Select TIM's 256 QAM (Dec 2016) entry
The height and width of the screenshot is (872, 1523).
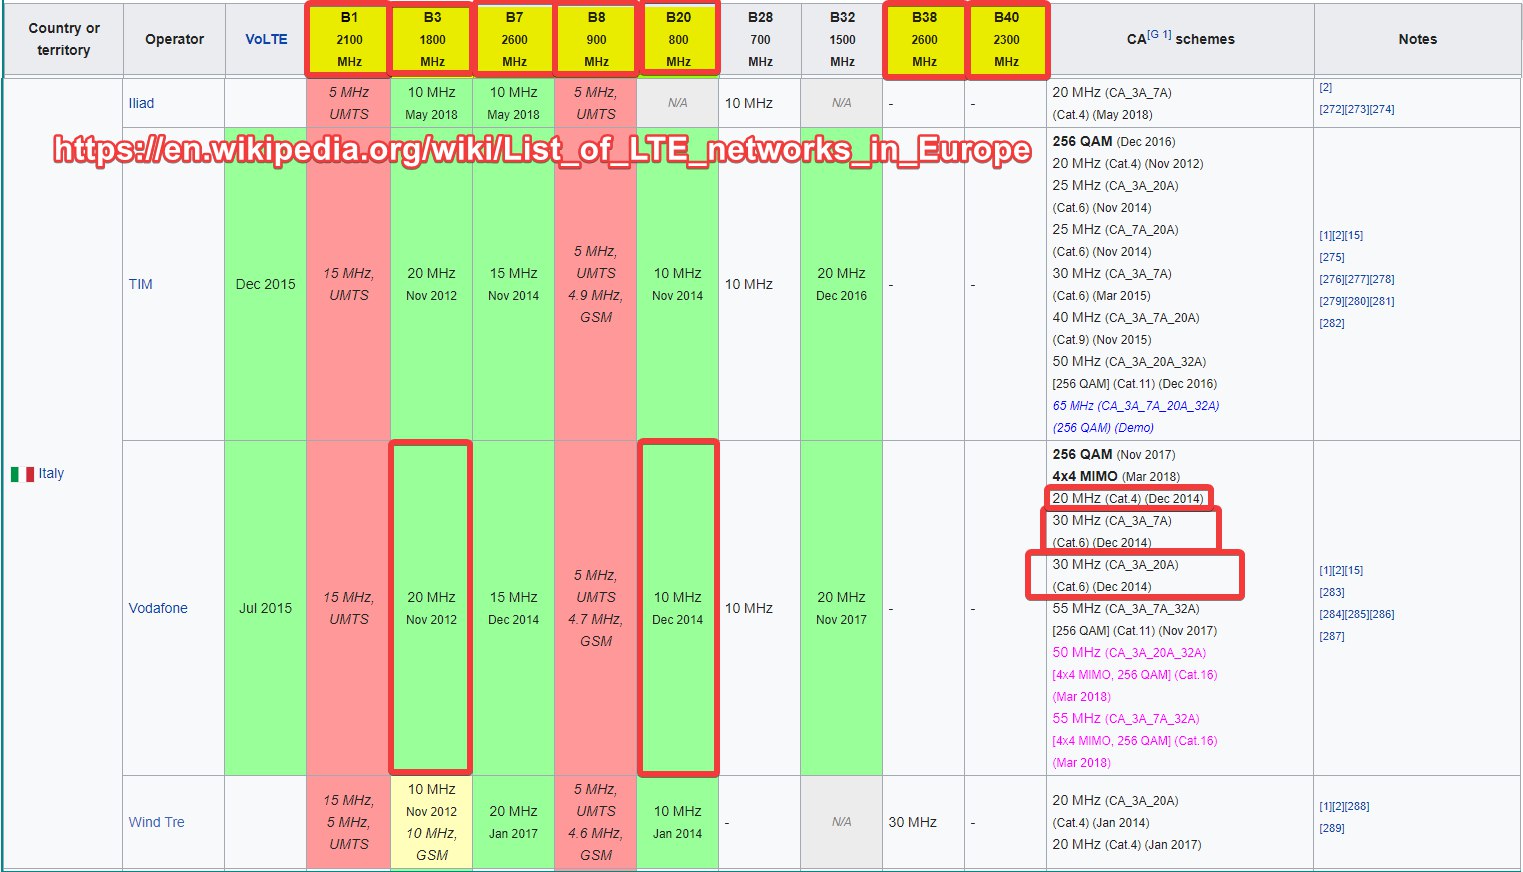coord(1114,141)
